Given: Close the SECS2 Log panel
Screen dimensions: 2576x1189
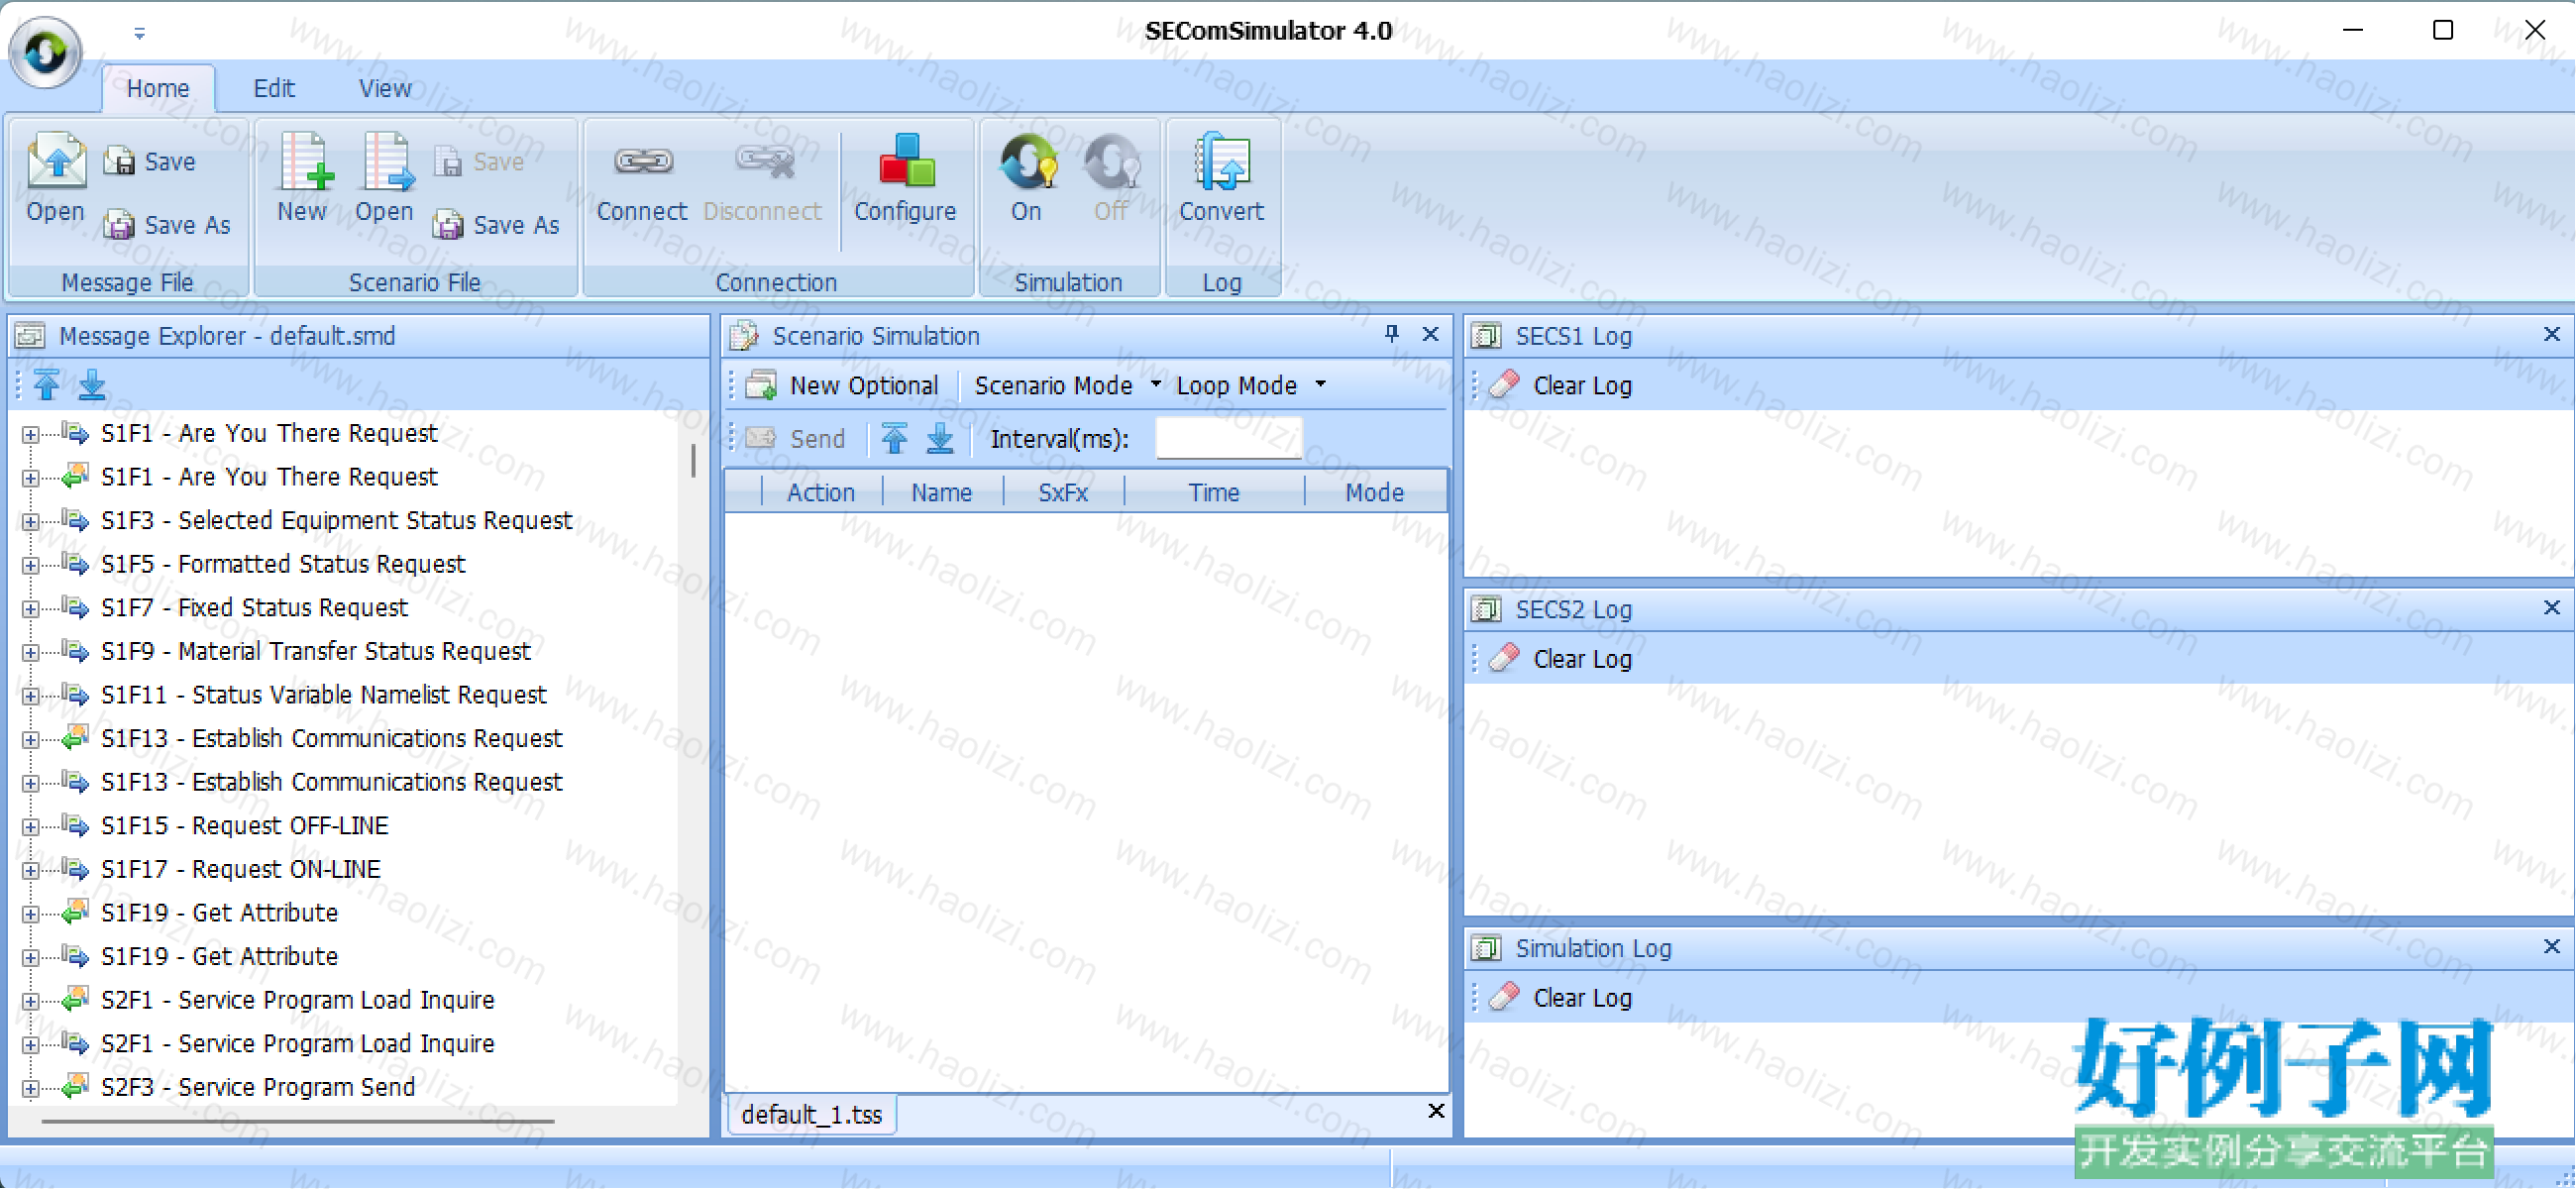Looking at the screenshot, I should pyautogui.click(x=2552, y=608).
